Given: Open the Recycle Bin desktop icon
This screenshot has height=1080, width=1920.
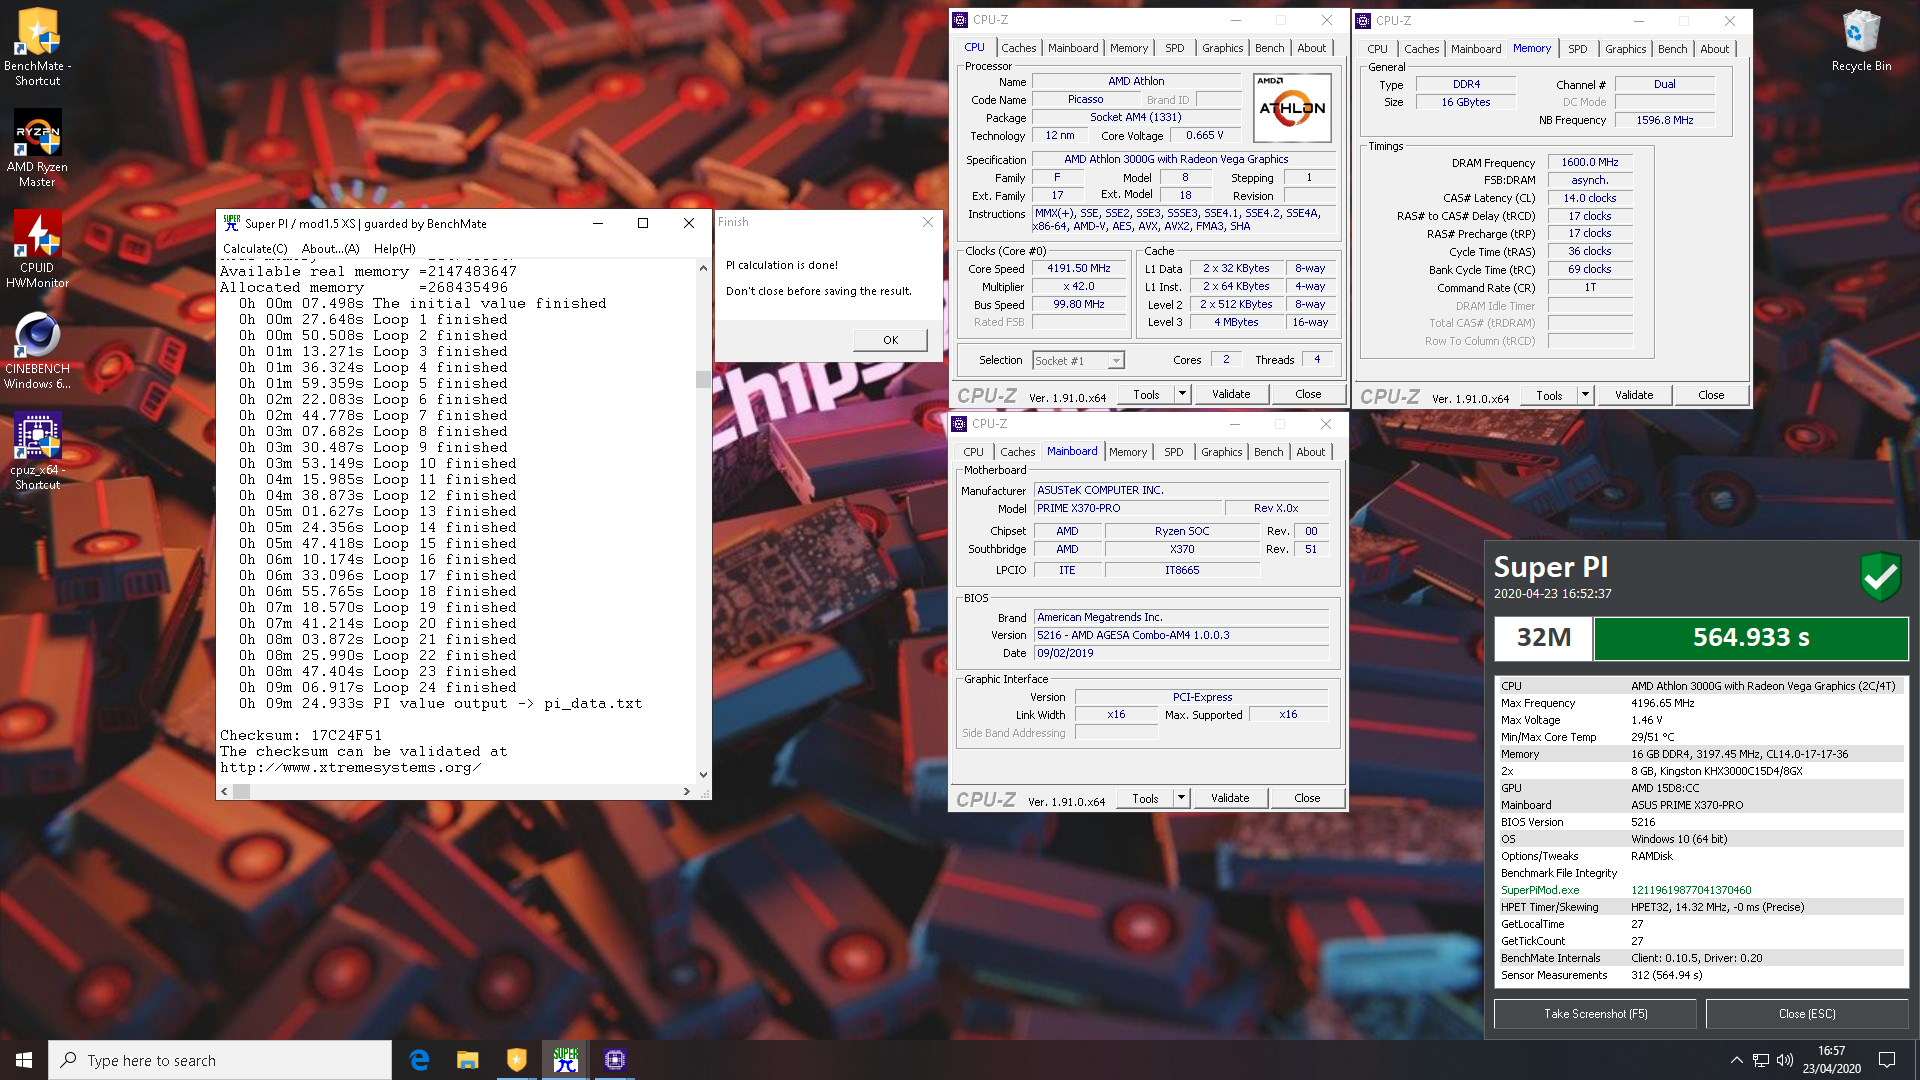Looking at the screenshot, I should point(1861,40).
